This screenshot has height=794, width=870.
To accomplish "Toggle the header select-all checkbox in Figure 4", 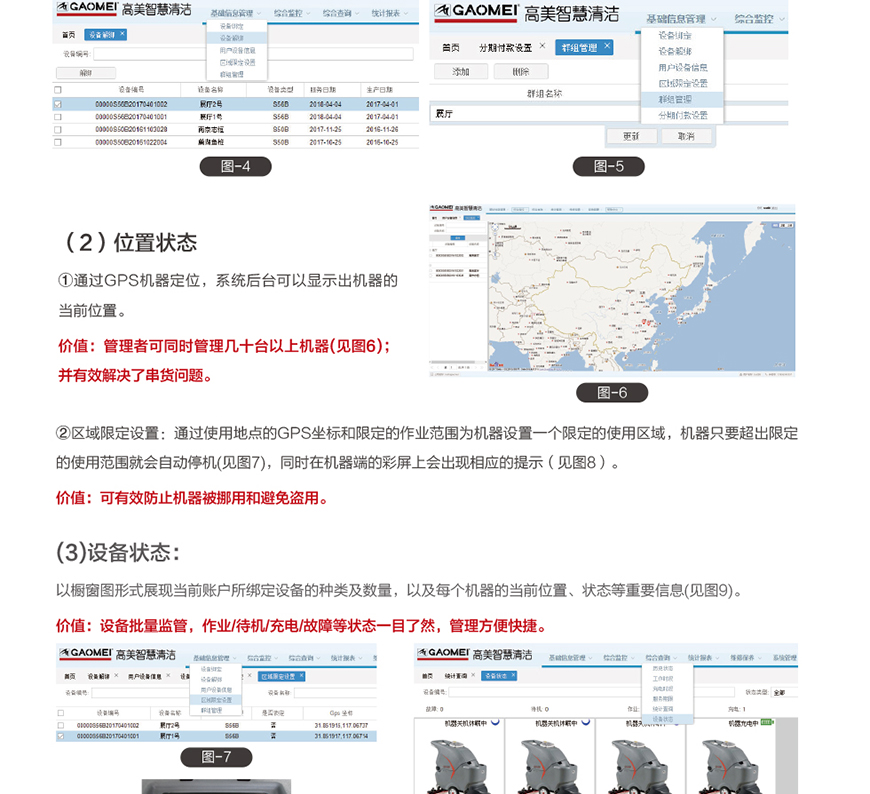I will point(58,89).
